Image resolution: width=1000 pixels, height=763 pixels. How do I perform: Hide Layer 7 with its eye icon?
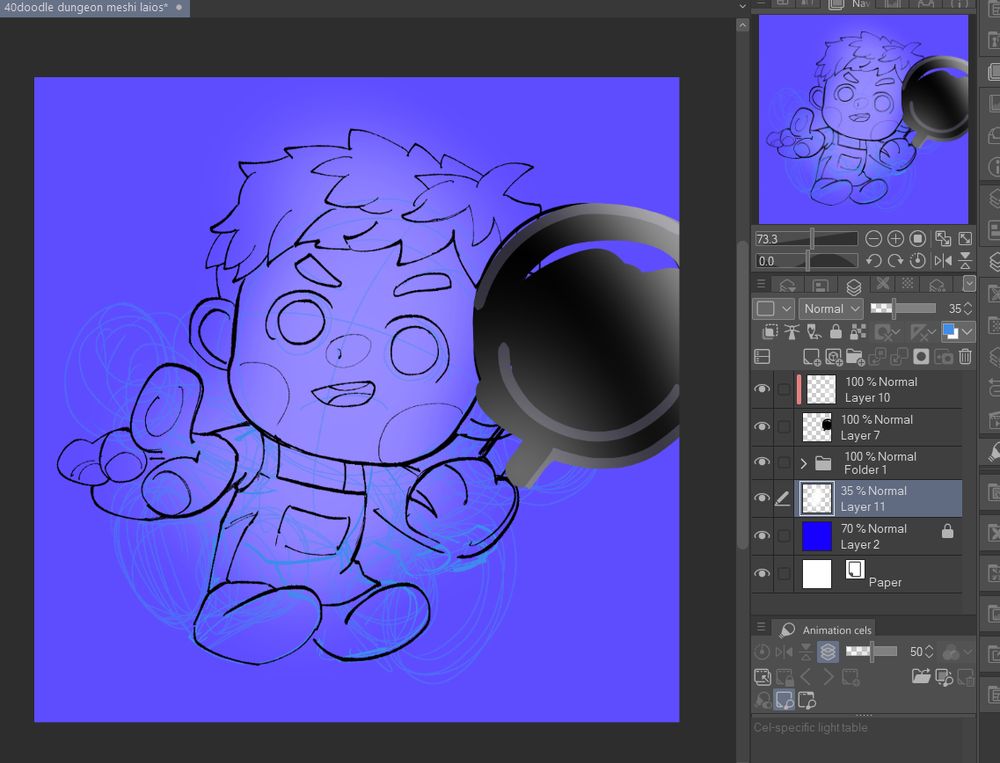click(761, 426)
